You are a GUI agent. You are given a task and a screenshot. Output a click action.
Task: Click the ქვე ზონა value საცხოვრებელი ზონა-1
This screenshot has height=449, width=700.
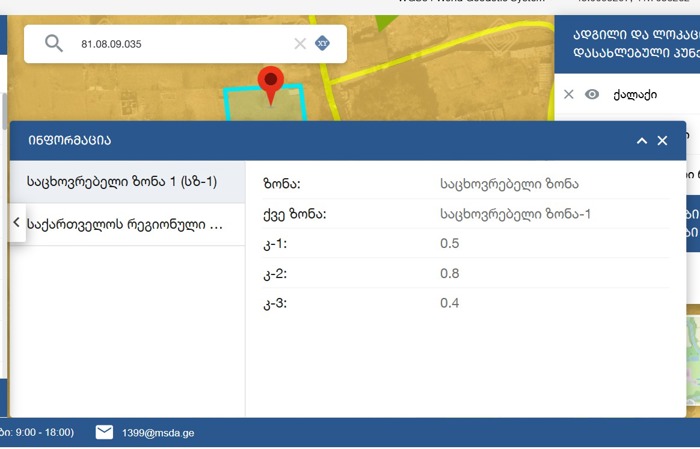coord(515,214)
